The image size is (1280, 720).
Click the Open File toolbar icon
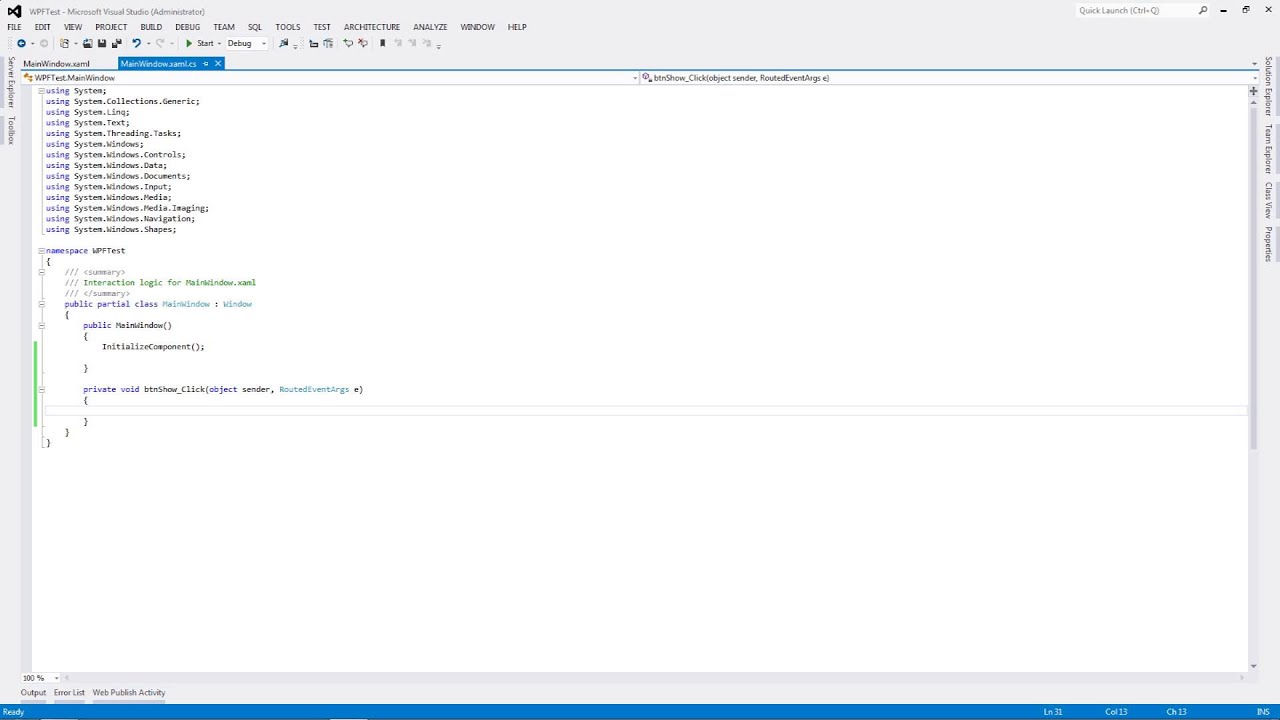[87, 43]
